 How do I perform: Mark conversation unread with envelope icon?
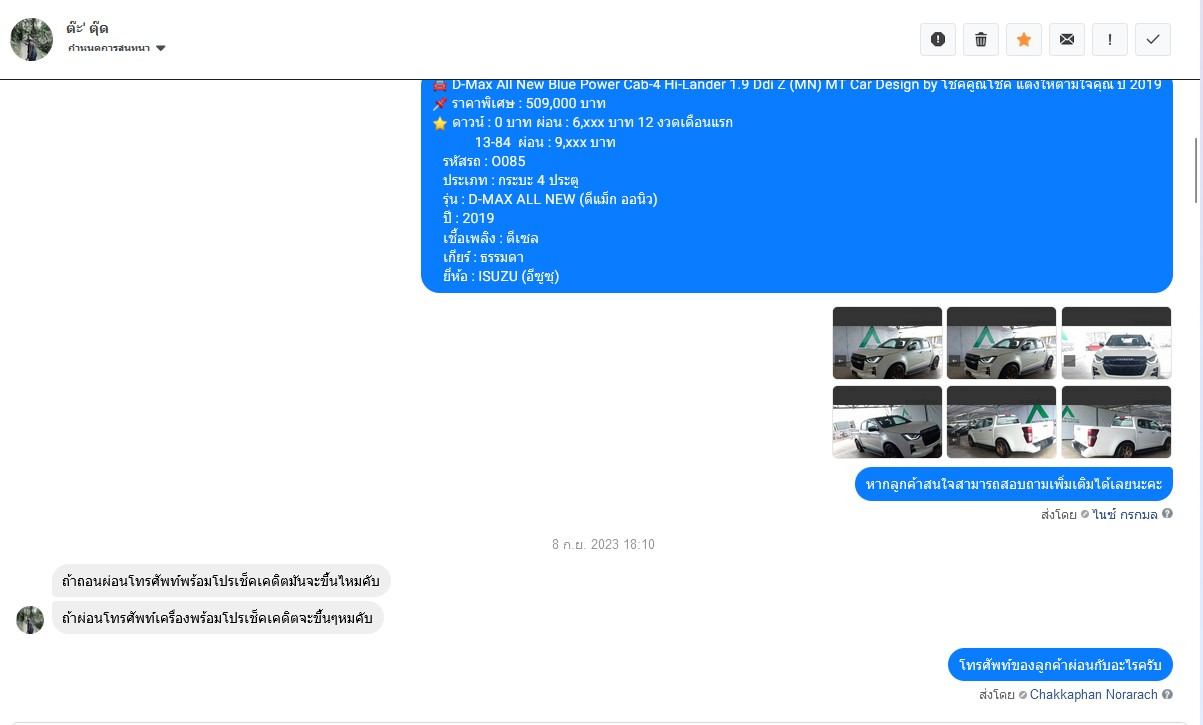click(1067, 39)
